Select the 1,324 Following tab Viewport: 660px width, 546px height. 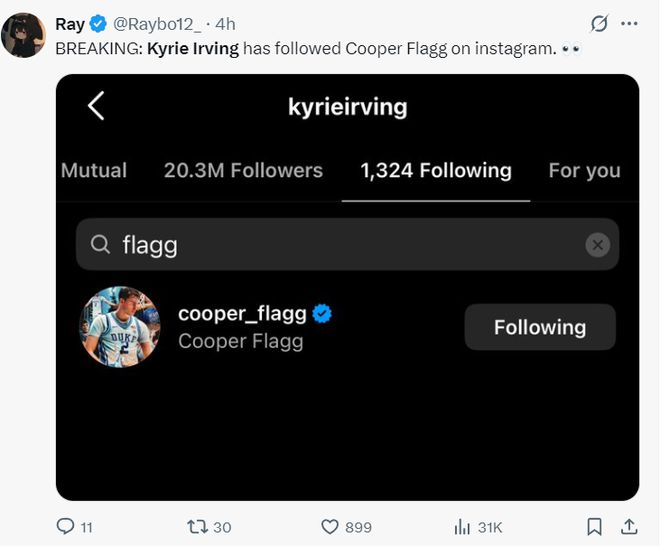tap(436, 170)
